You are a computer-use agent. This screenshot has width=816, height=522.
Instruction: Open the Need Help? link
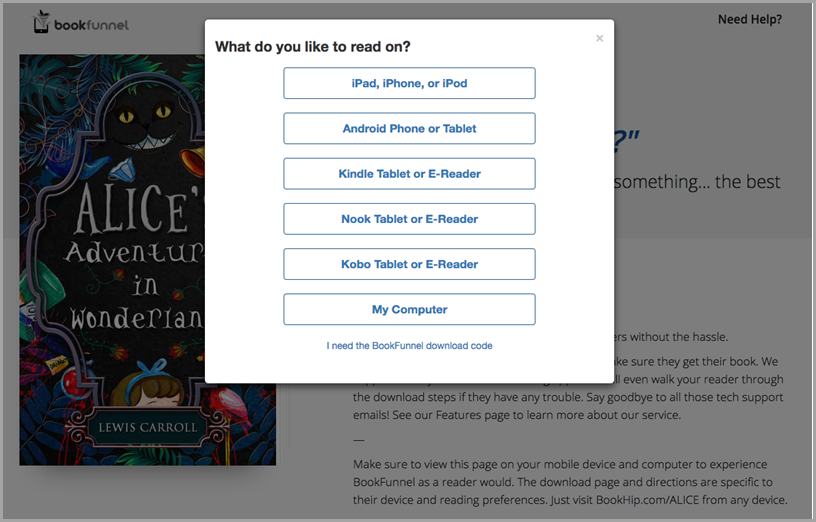750,19
